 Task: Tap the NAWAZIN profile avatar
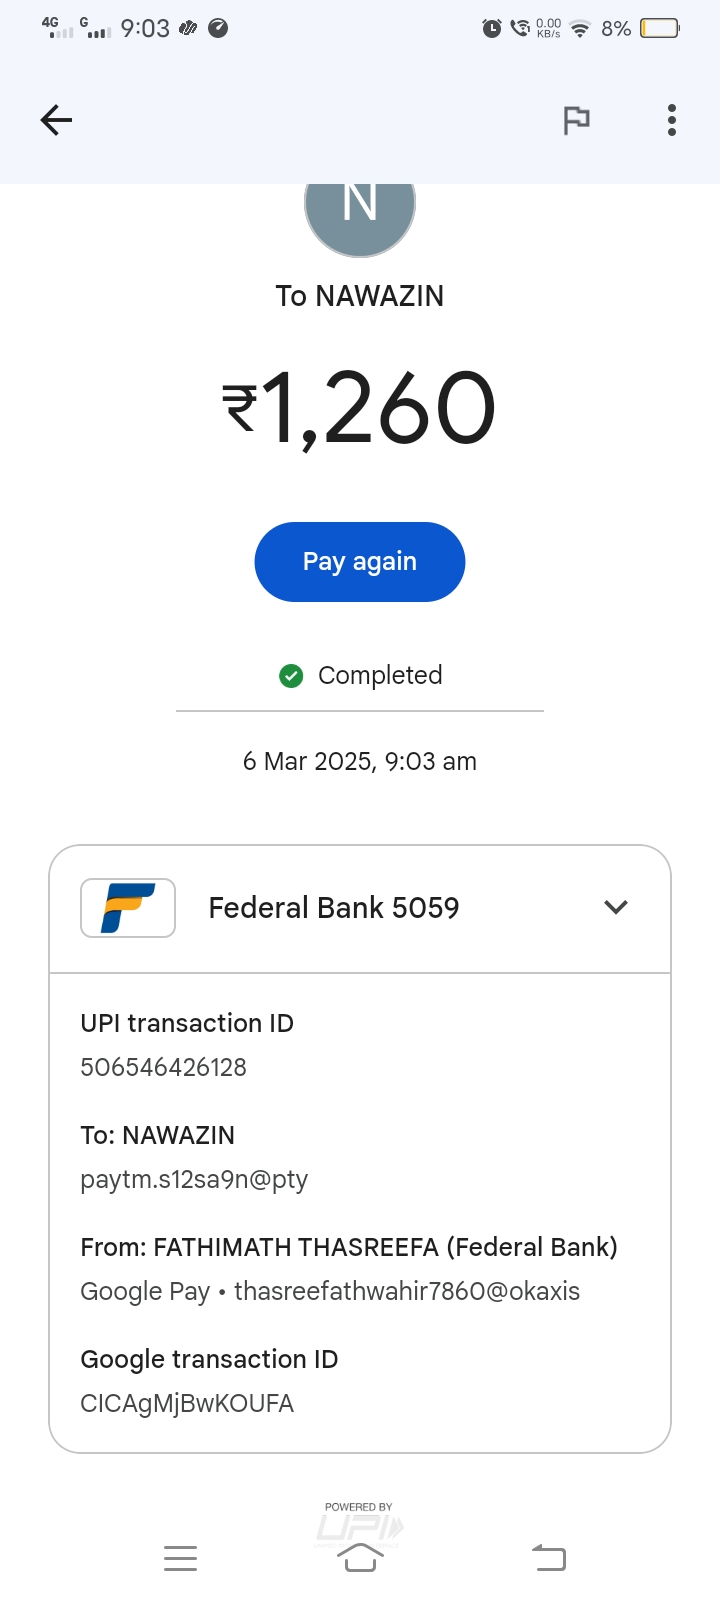[360, 212]
